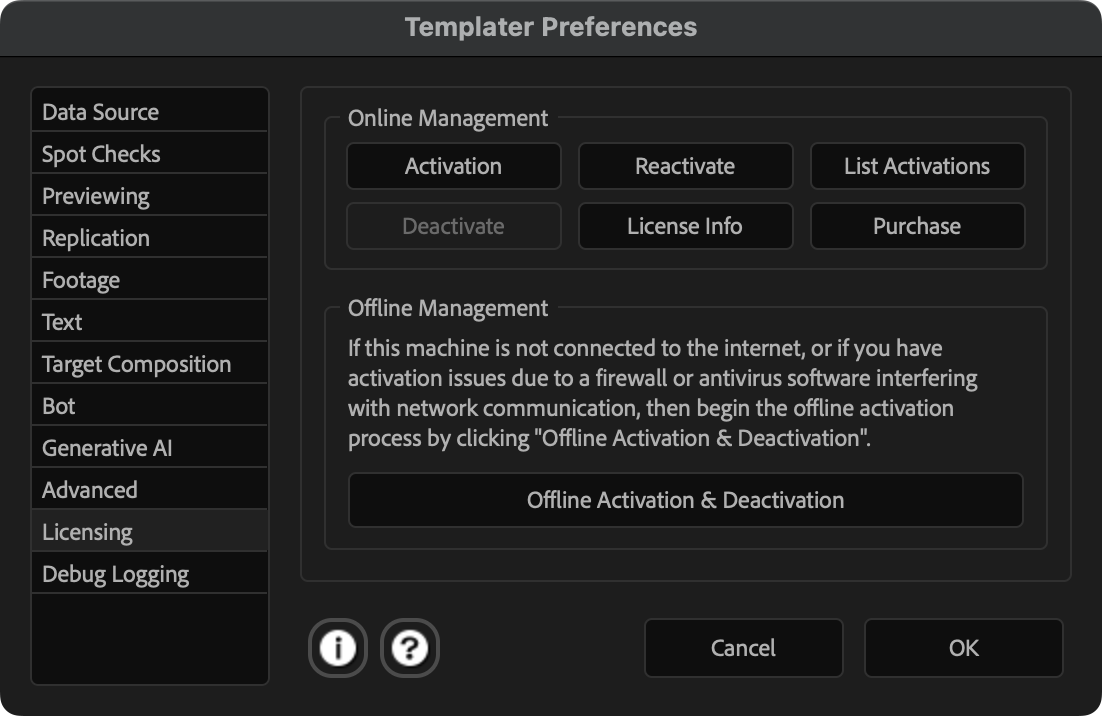This screenshot has width=1102, height=716.
Task: Open help with the question mark icon
Action: (410, 649)
